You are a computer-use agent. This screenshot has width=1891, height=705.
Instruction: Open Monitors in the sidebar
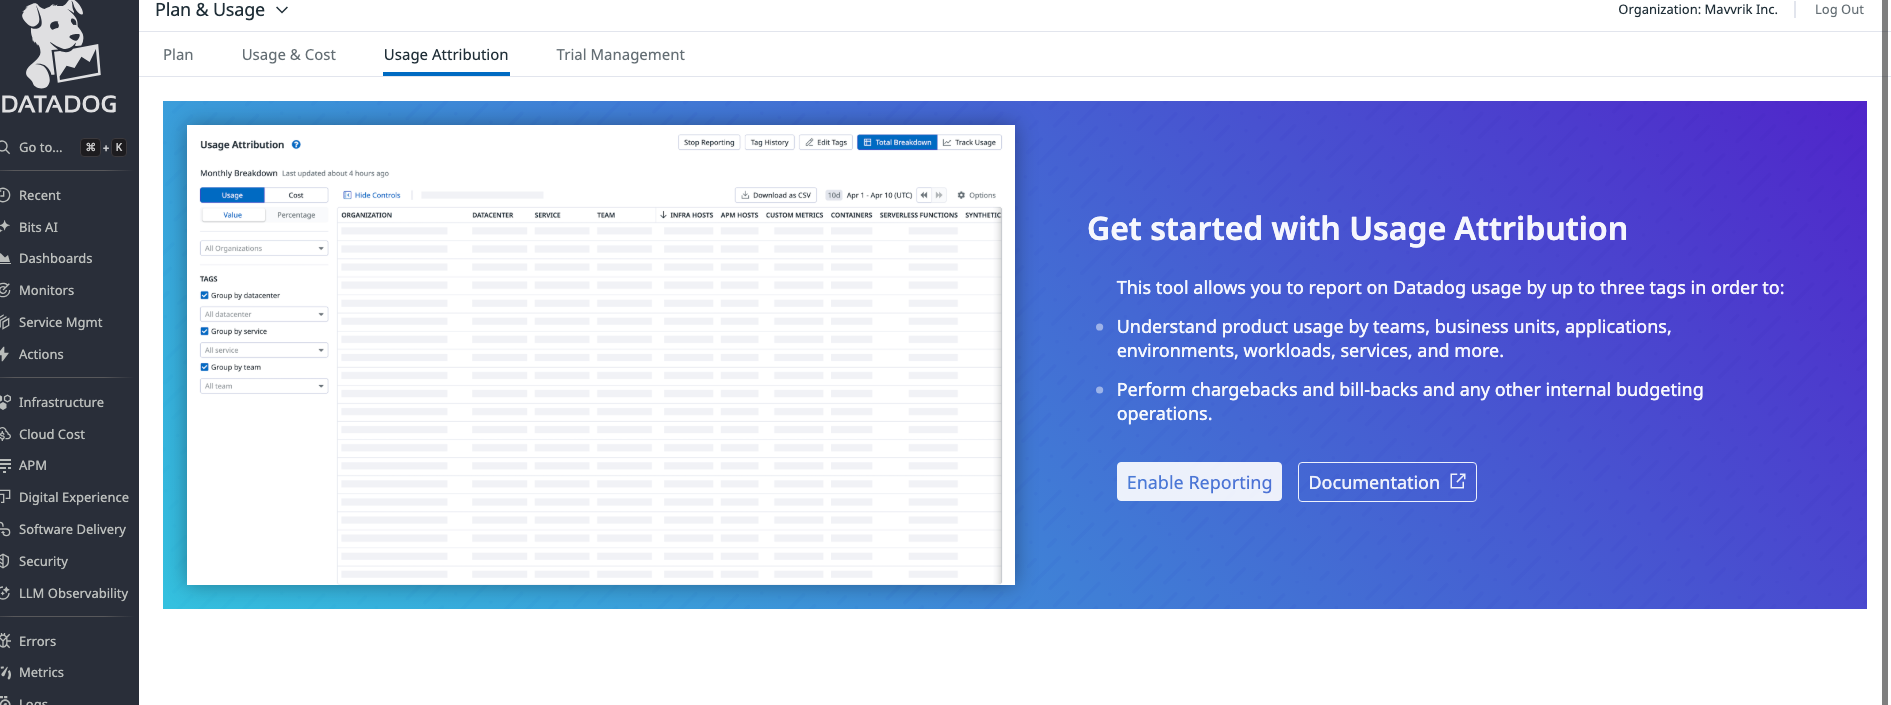[x=46, y=290]
